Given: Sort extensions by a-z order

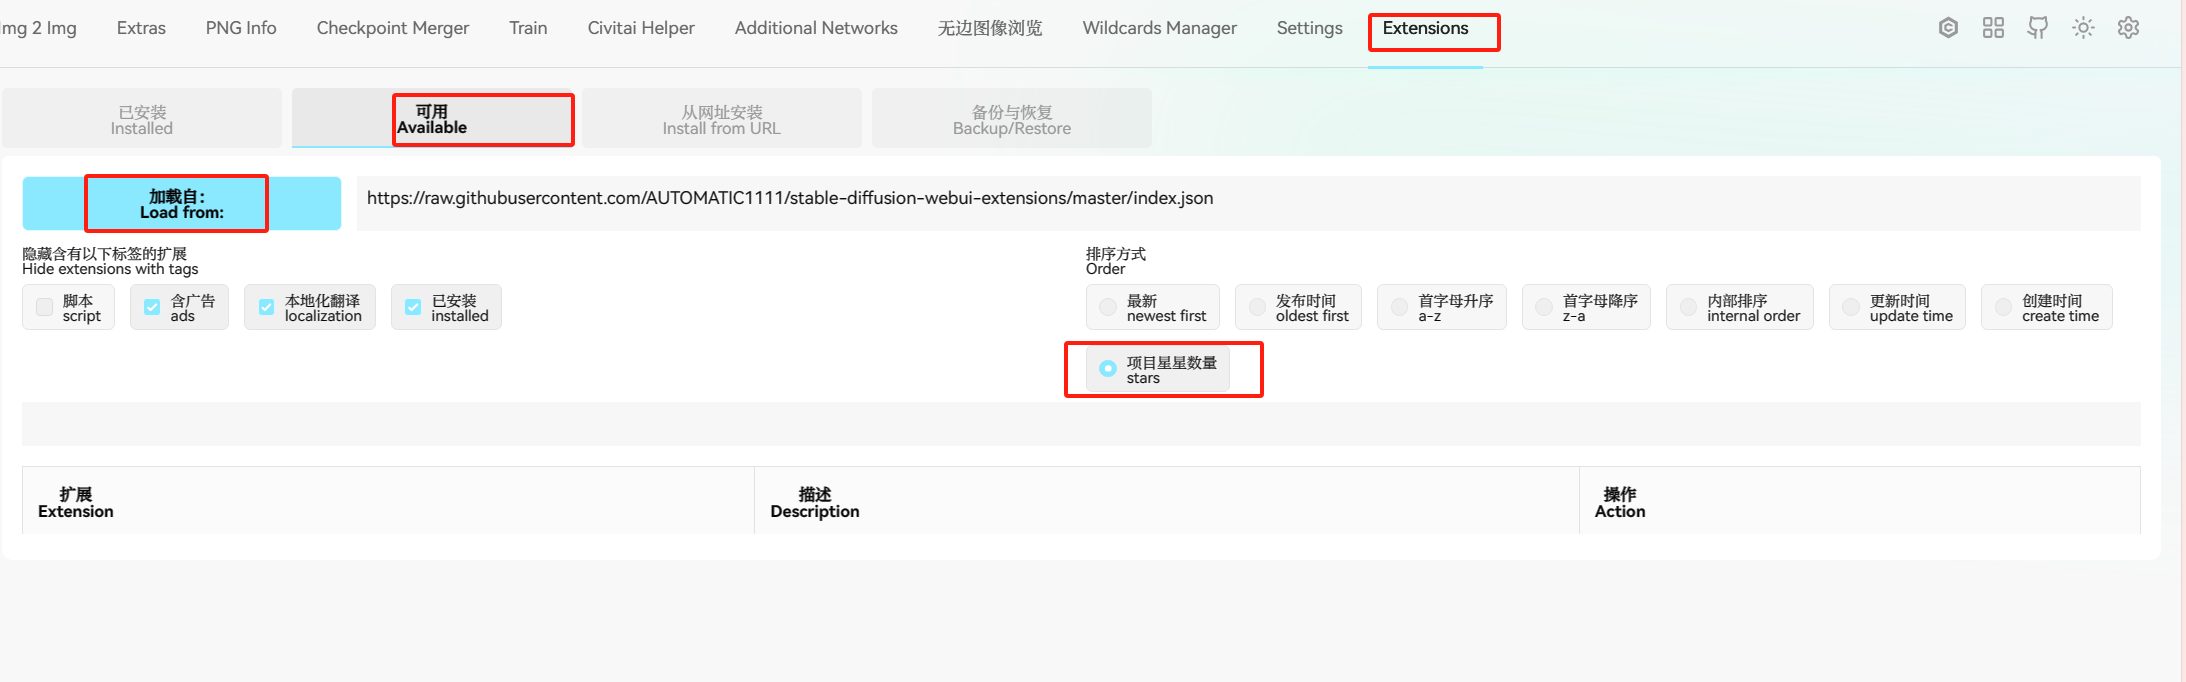Looking at the screenshot, I should click(x=1399, y=308).
